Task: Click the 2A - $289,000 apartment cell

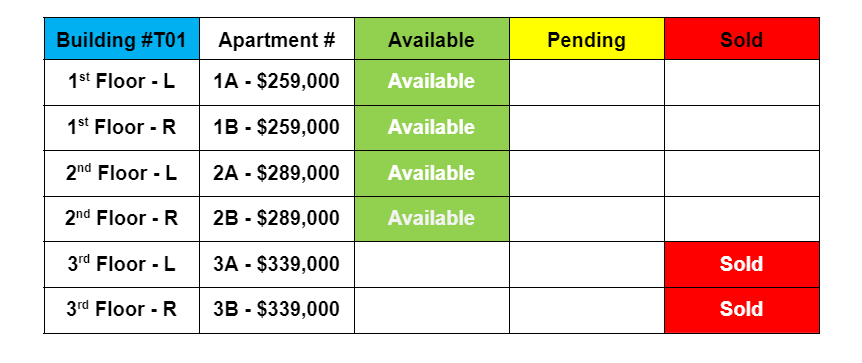Action: click(277, 173)
